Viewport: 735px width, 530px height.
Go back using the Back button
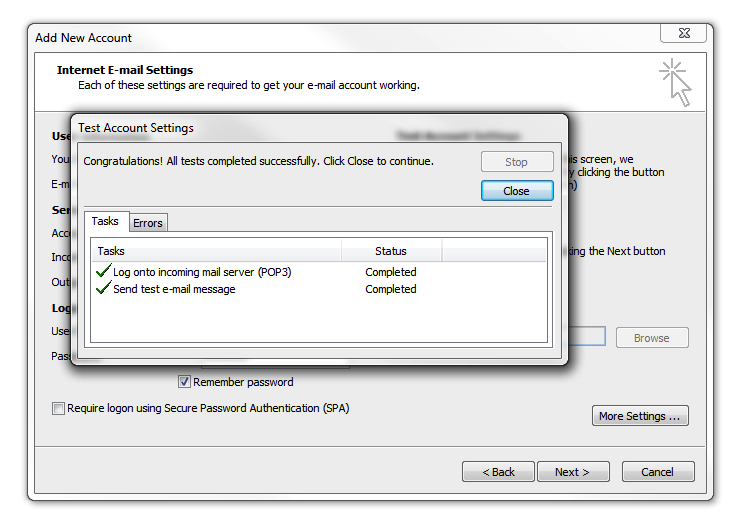point(498,471)
